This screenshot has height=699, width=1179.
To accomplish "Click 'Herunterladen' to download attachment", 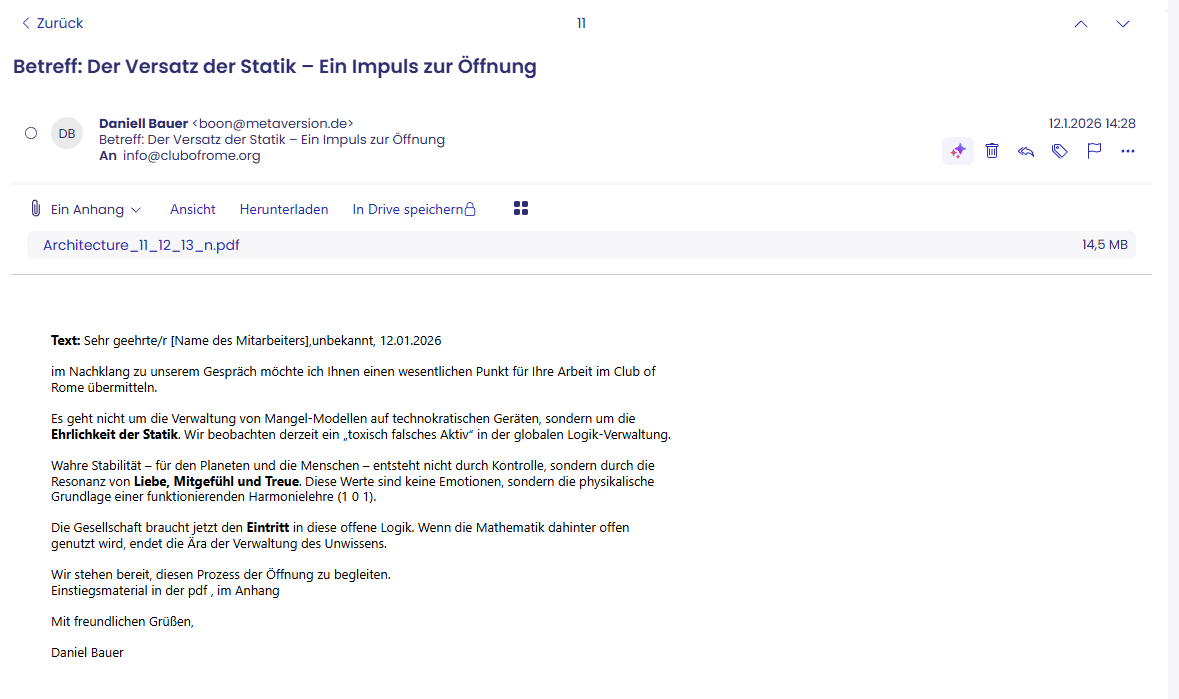I will [x=284, y=210].
